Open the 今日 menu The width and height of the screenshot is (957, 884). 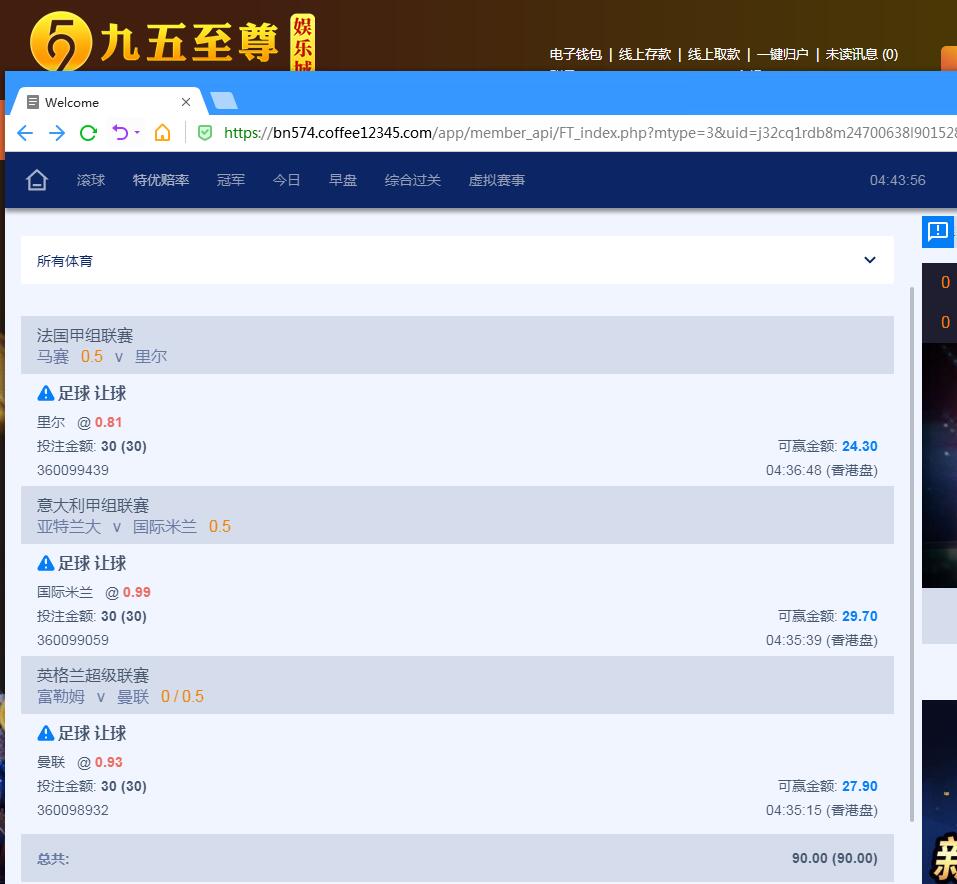coord(286,180)
